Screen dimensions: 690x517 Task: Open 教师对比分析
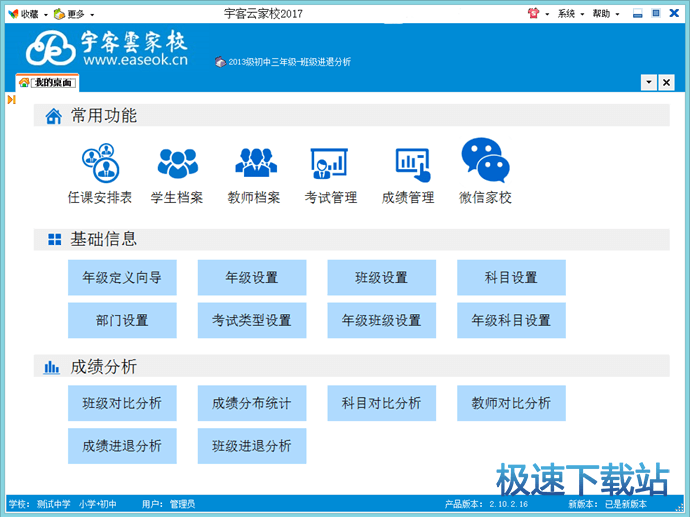tap(511, 403)
